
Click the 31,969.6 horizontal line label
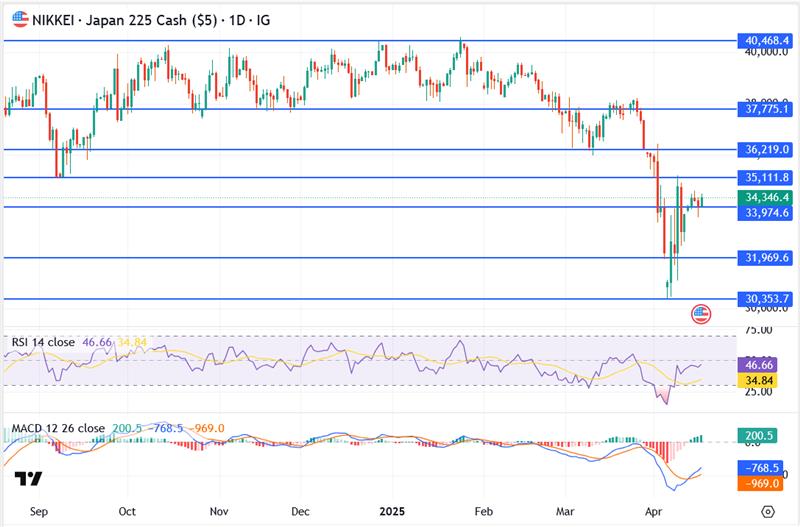coord(767,257)
